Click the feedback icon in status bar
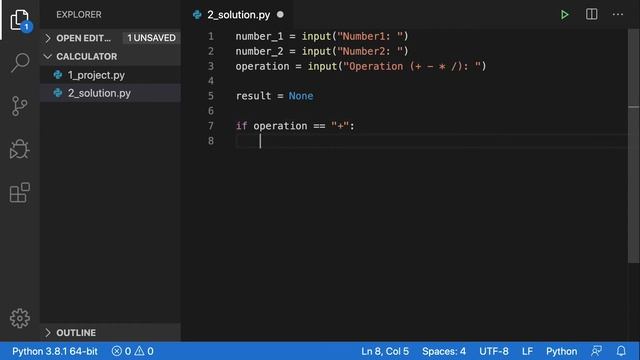This screenshot has height=360, width=640. pos(596,351)
